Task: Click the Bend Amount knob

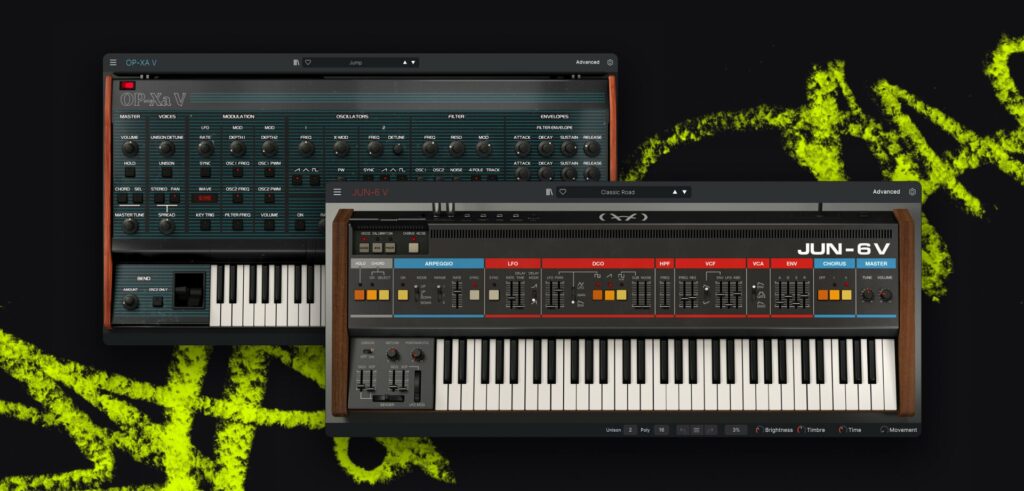Action: tap(131, 302)
